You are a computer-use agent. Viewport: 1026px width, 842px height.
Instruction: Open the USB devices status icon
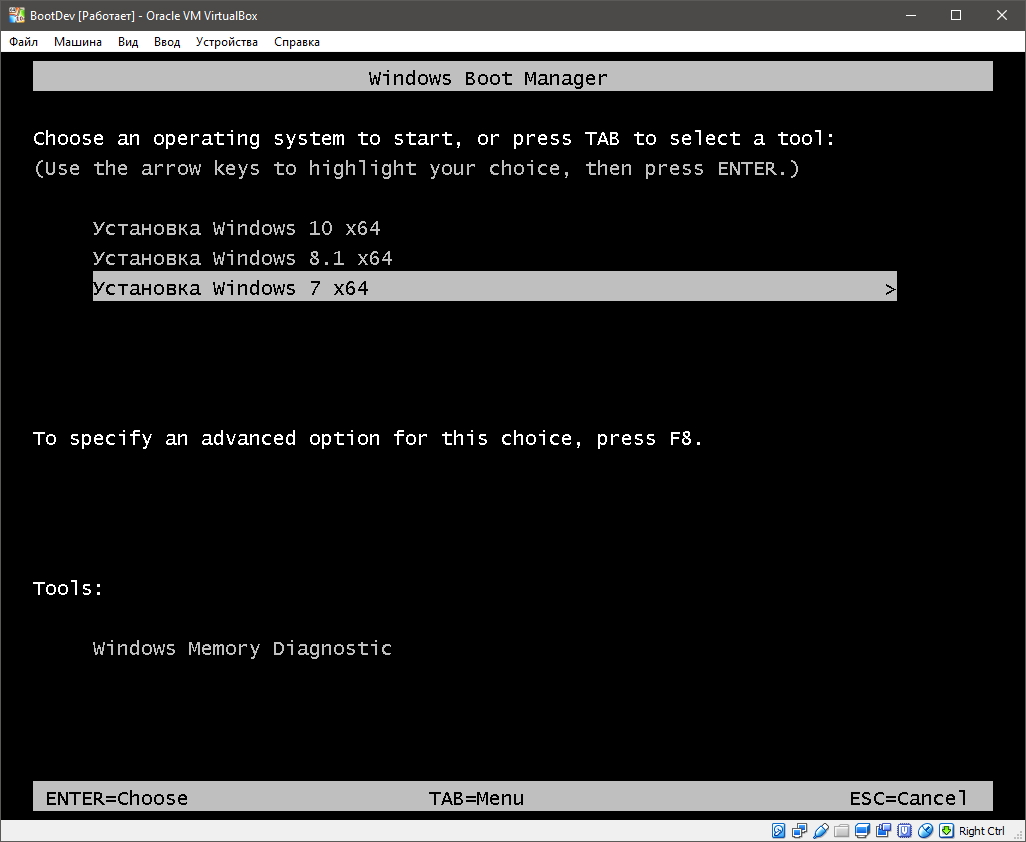pos(821,831)
